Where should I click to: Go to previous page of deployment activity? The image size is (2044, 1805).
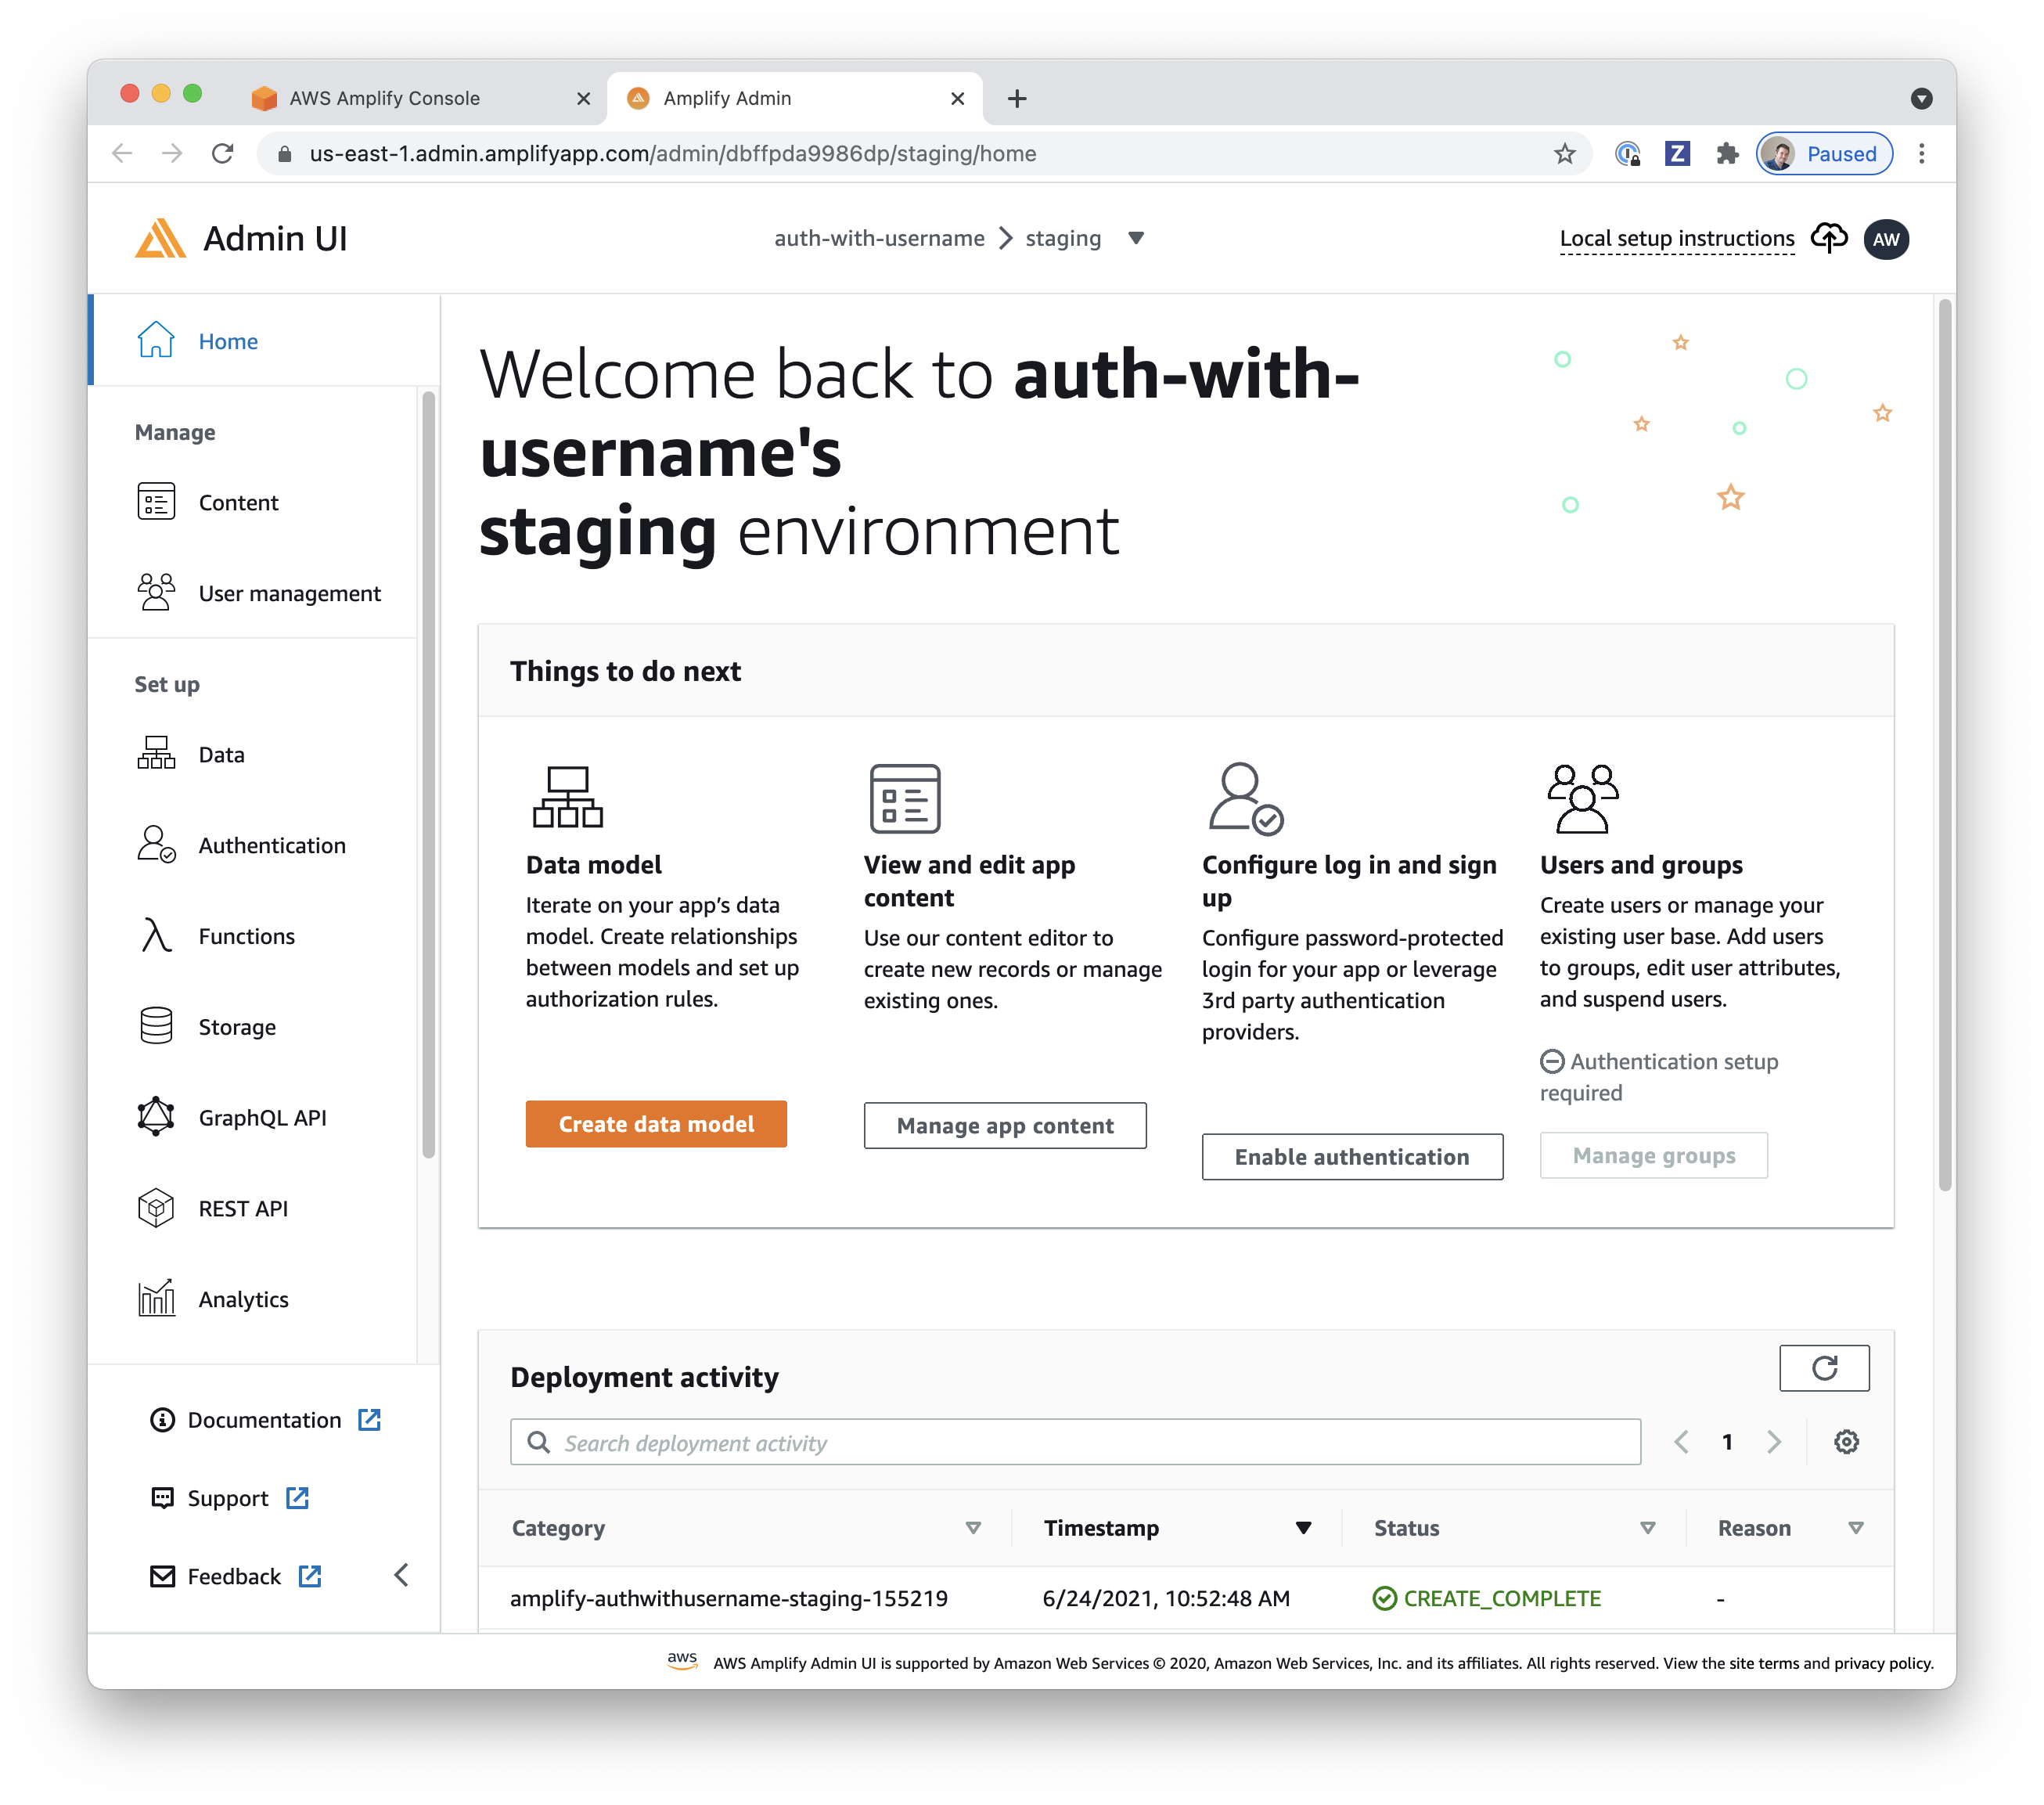[1682, 1441]
